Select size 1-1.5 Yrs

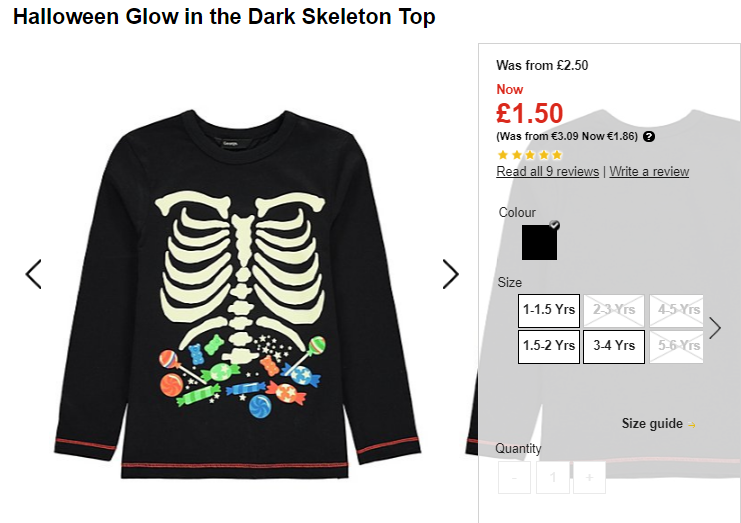pyautogui.click(x=549, y=310)
